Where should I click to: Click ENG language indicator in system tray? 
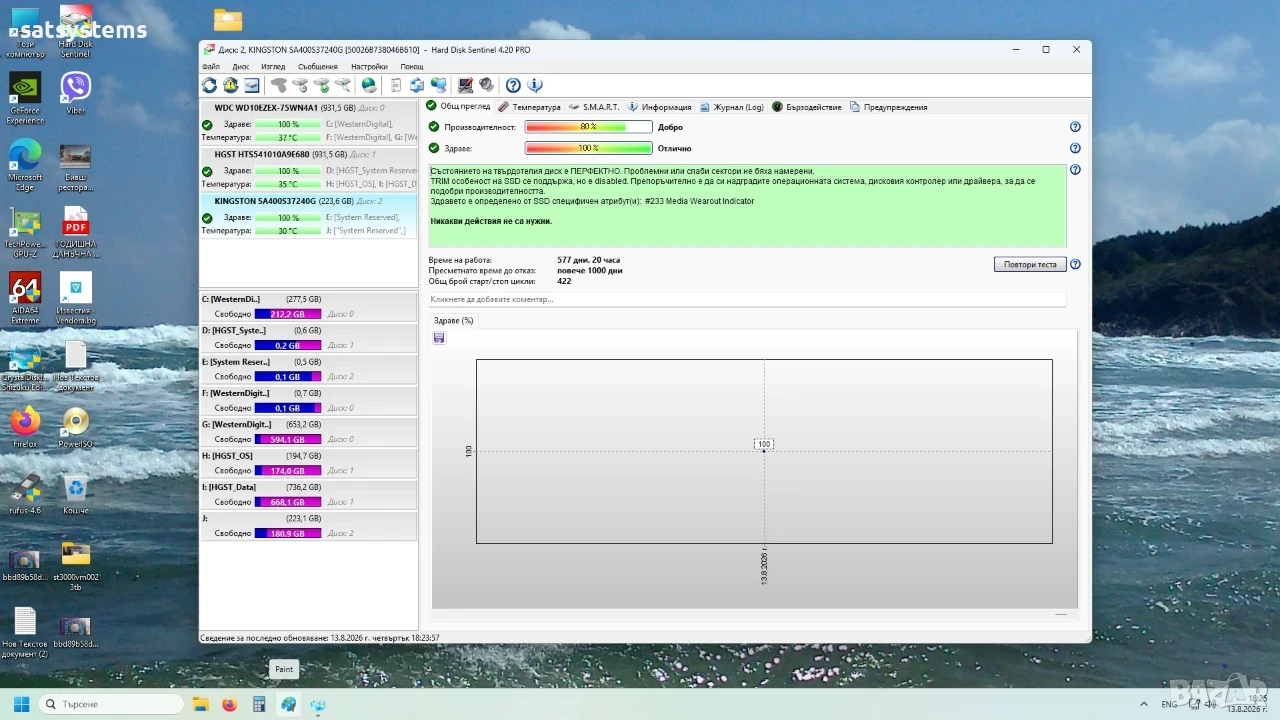(1171, 704)
